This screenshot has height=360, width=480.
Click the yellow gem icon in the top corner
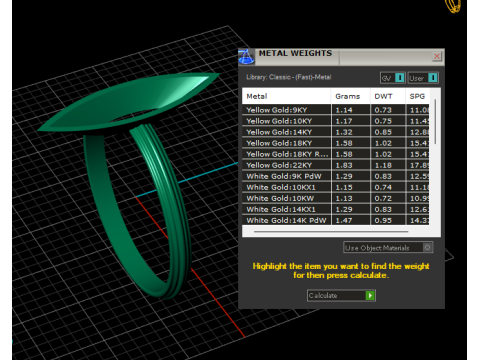[453, 6]
